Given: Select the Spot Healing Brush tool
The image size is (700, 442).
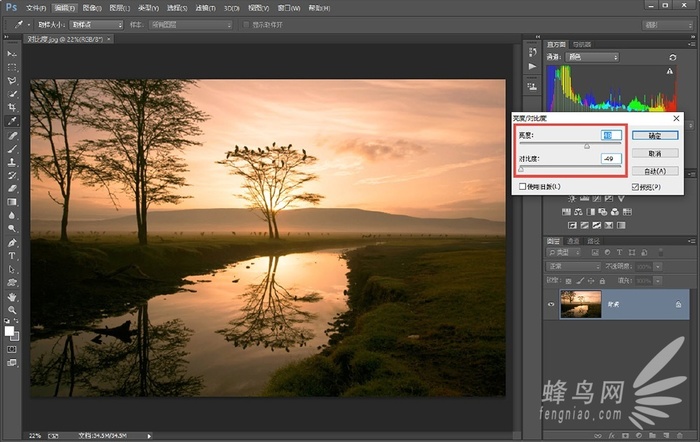Looking at the screenshot, I should click(x=12, y=136).
